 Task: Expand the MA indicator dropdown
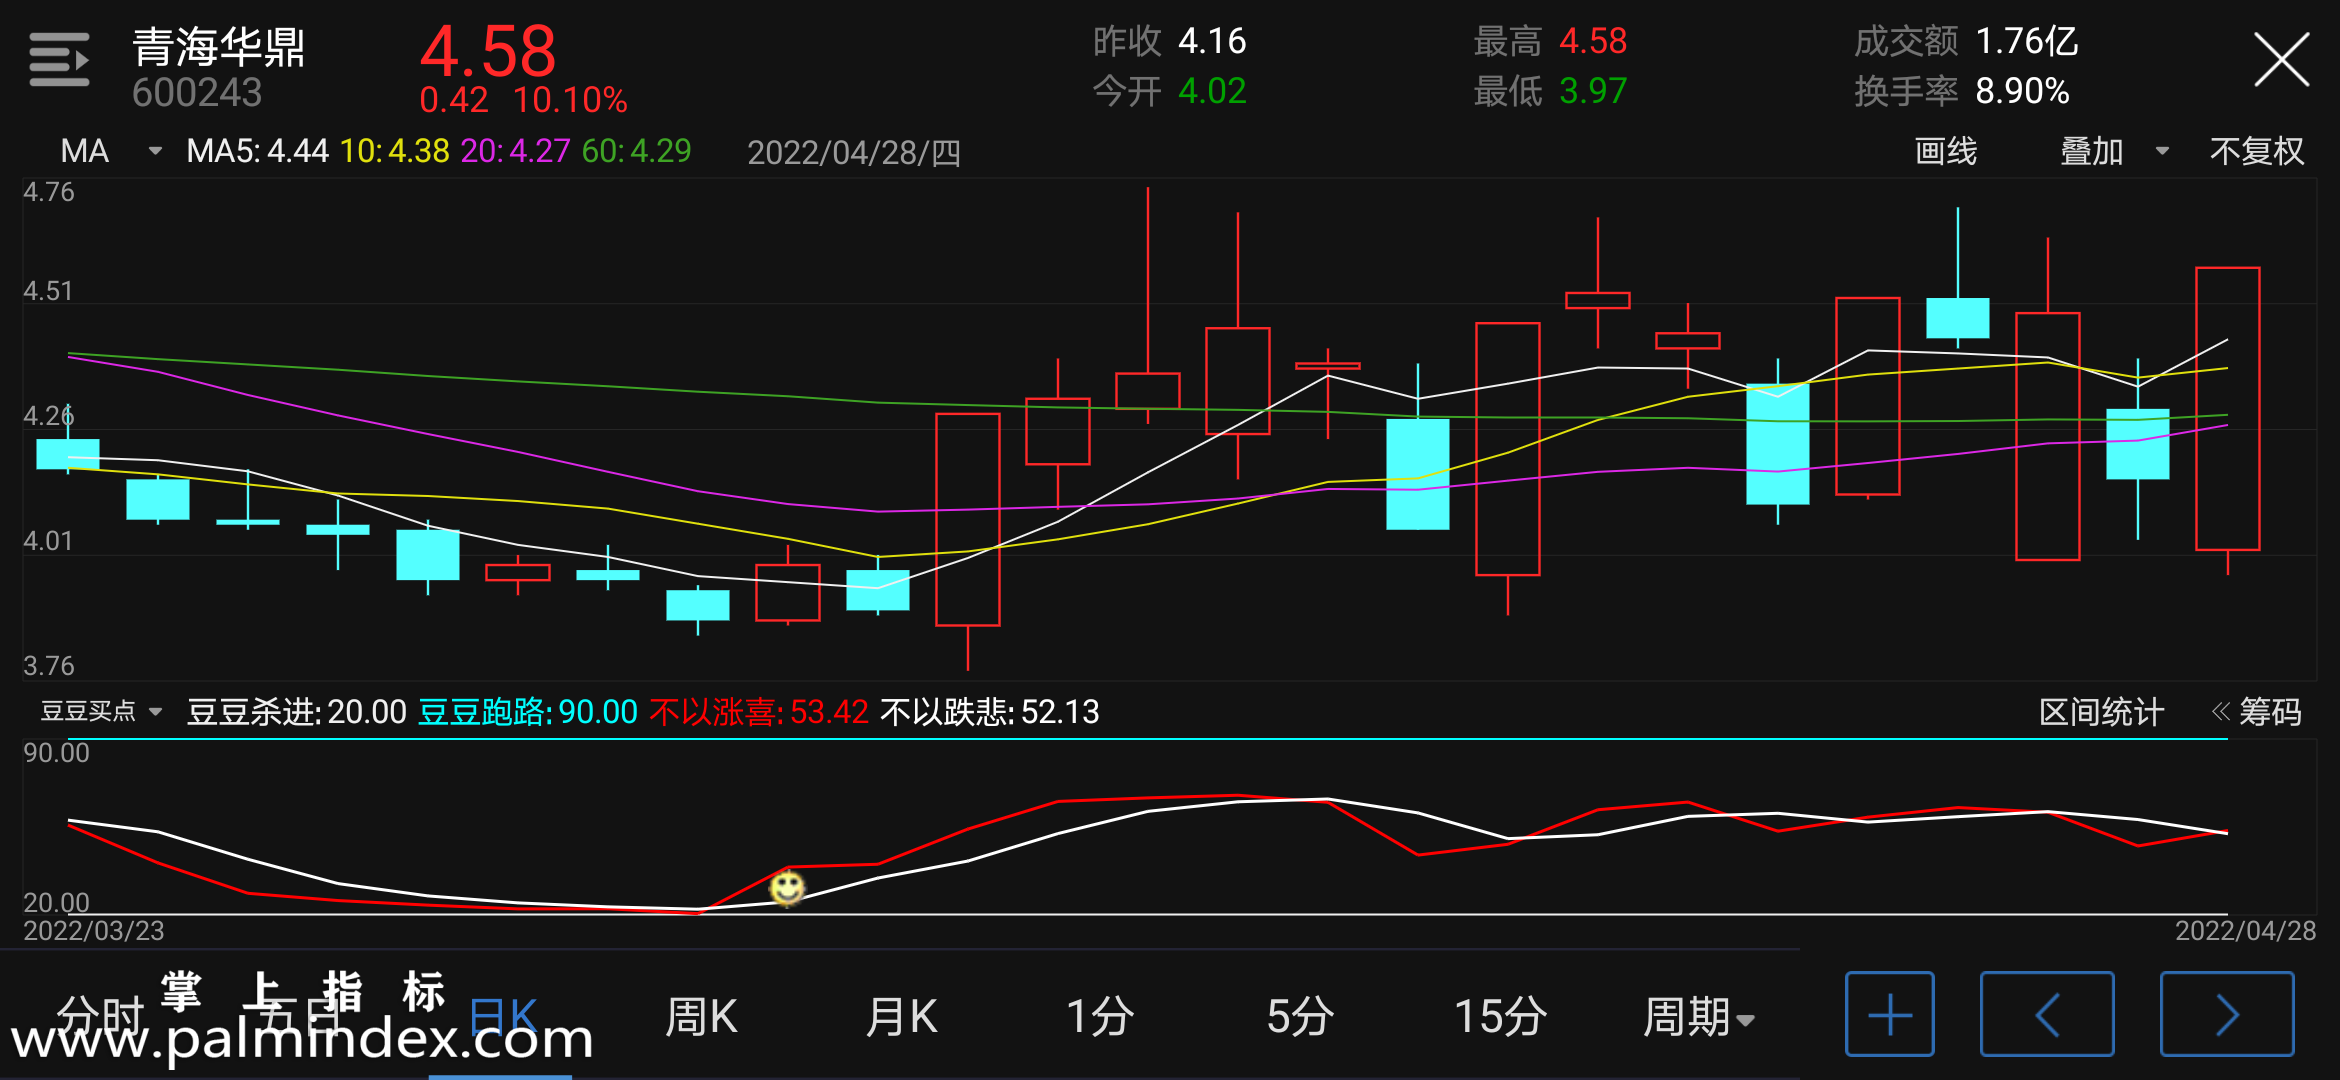click(111, 151)
